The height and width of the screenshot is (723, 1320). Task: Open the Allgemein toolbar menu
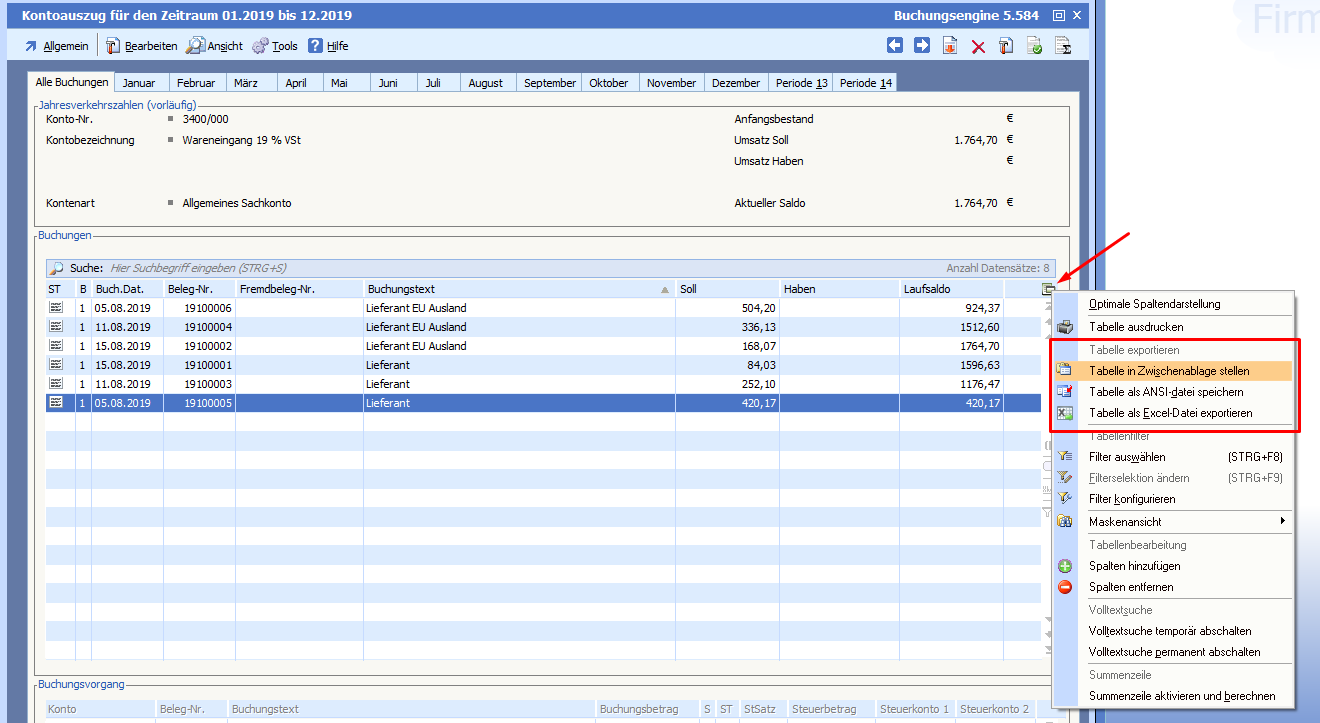click(56, 46)
